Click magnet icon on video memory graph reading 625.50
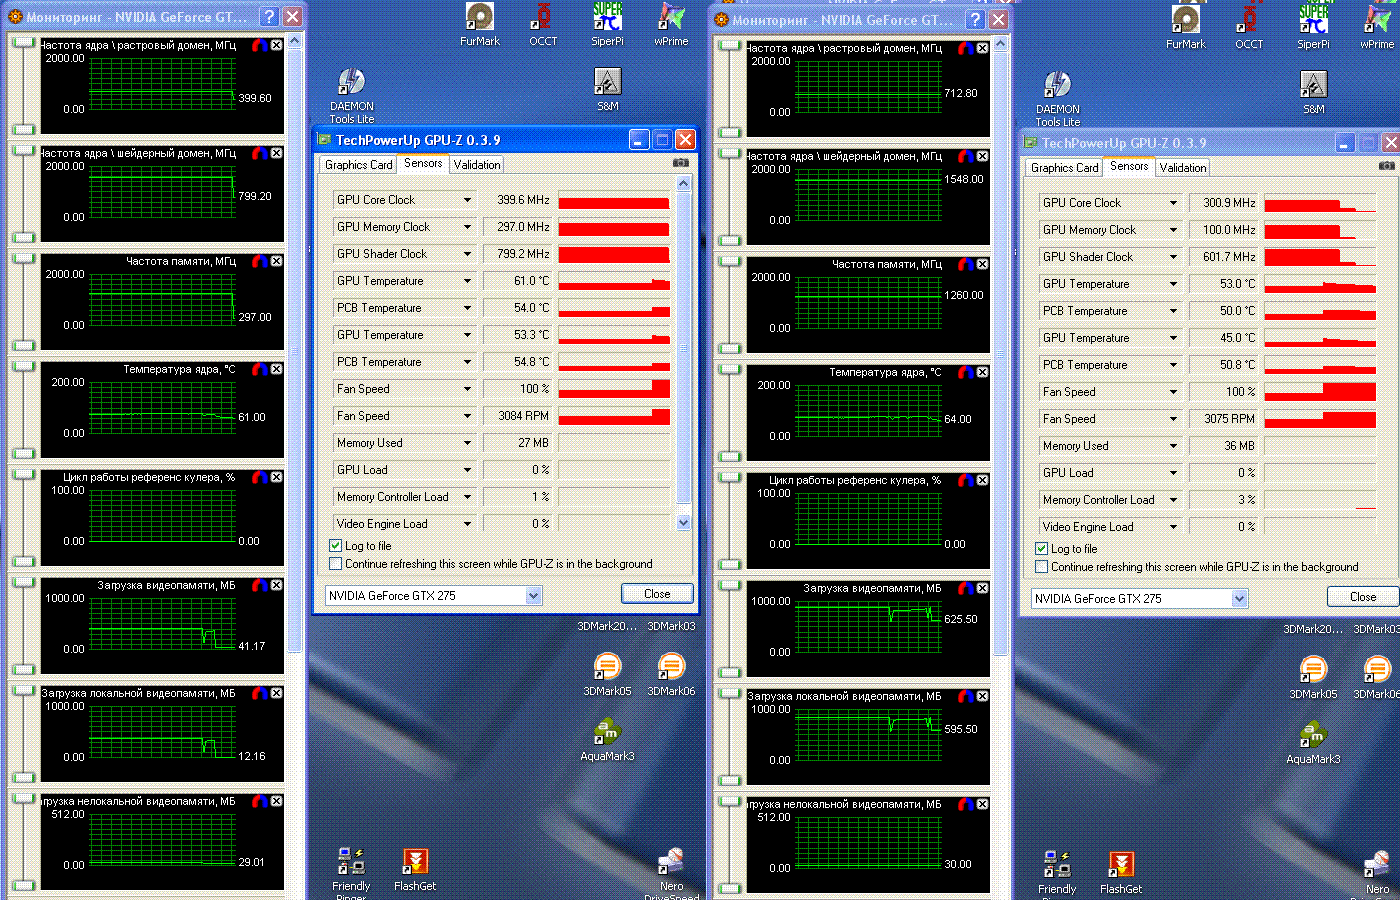1400x900 pixels. click(967, 588)
